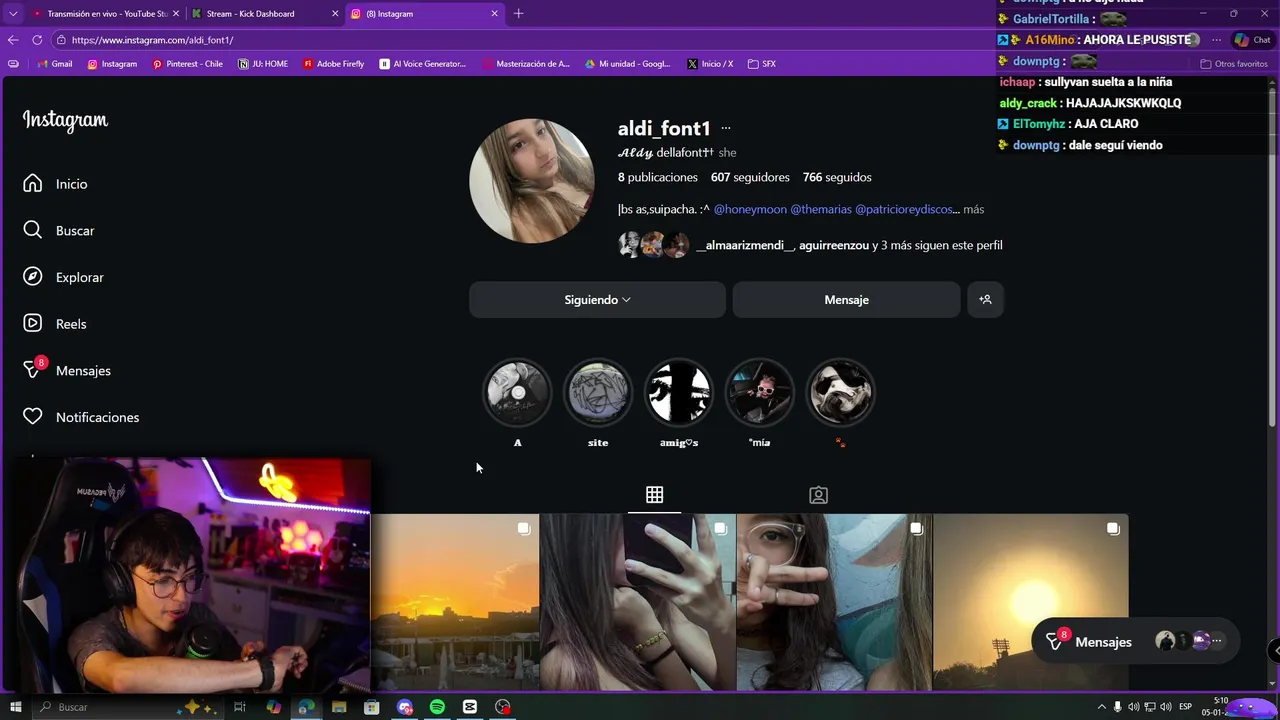Open the Adobe Firefly bookmark
Screen dimensions: 1280x720
333,64
